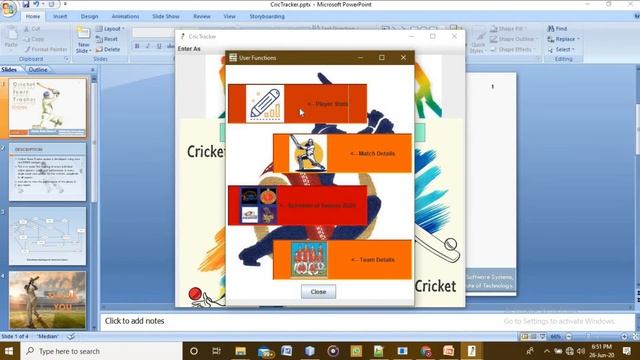Click the team photo beside Team Details
640x360 pixels.
click(x=309, y=260)
